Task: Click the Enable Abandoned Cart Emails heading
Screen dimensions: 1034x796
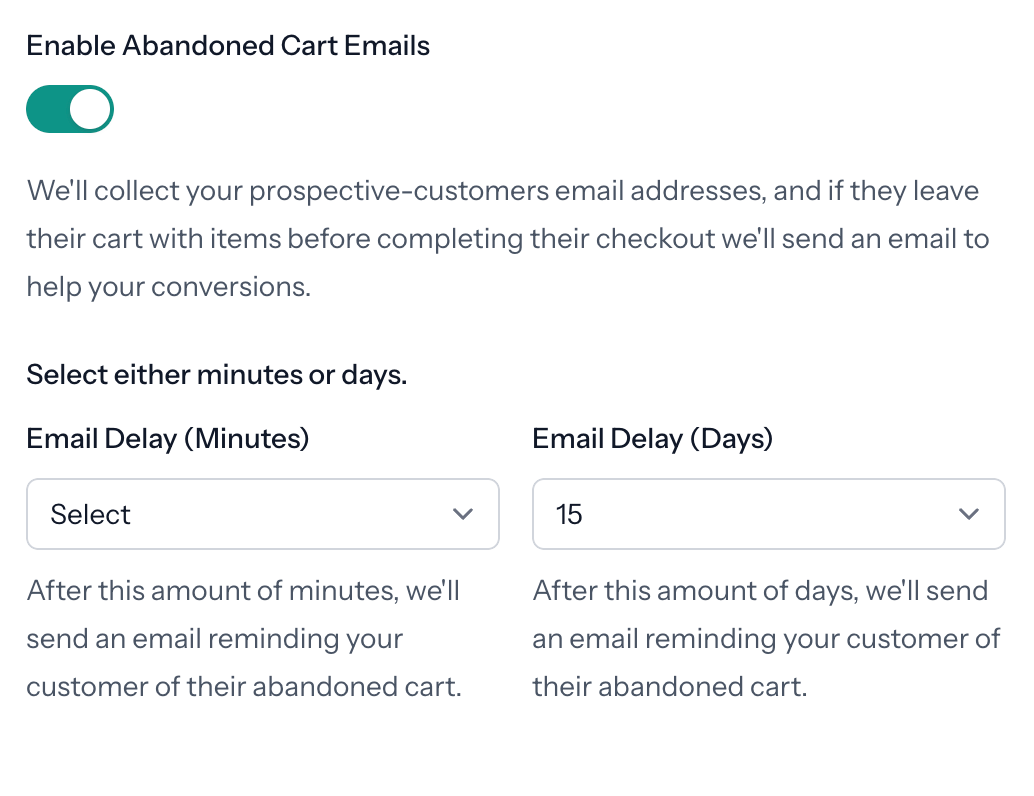Action: 228,45
